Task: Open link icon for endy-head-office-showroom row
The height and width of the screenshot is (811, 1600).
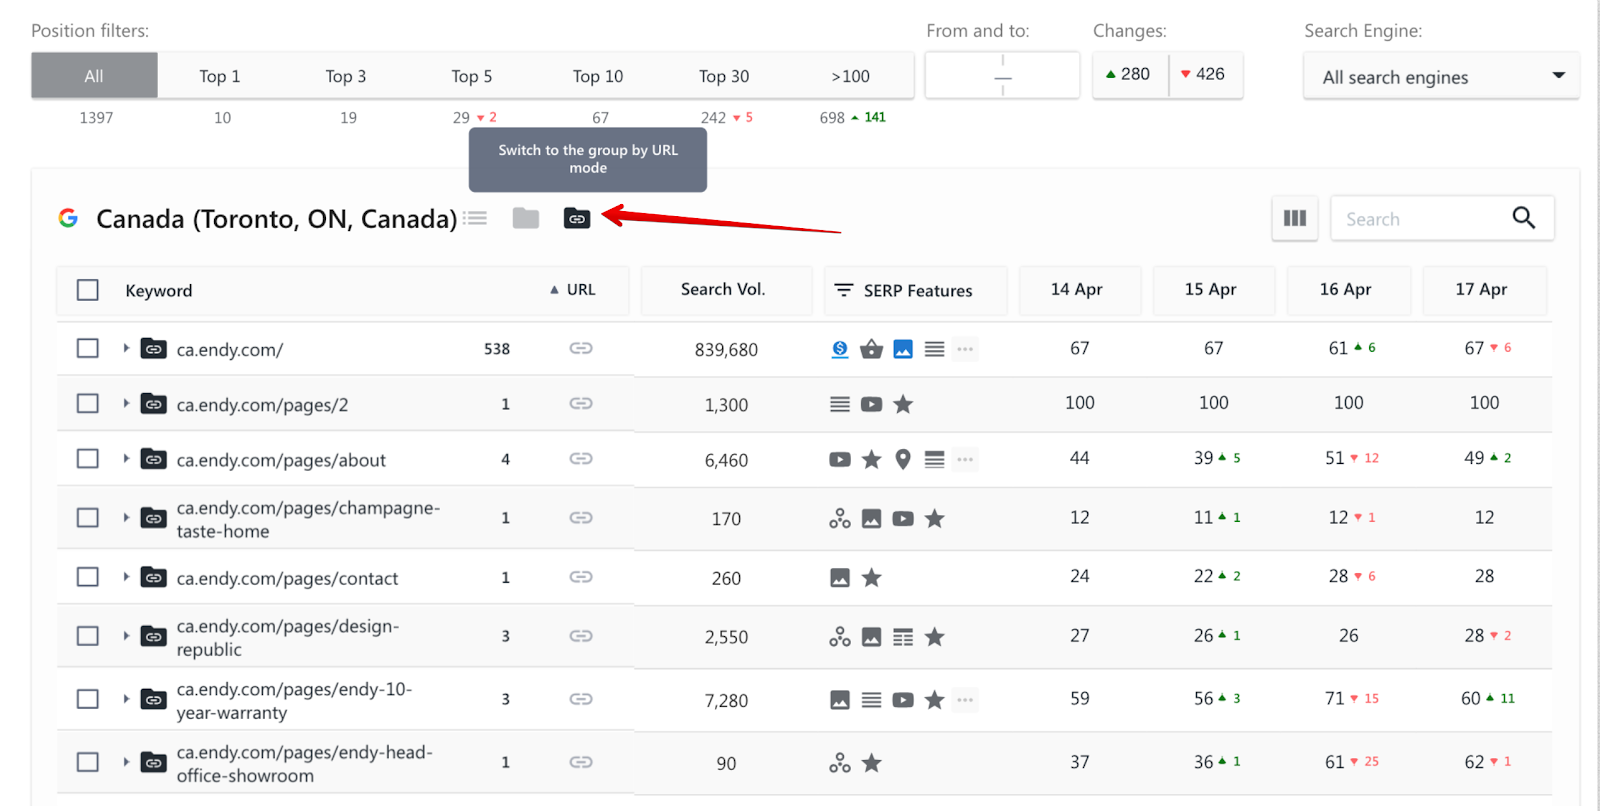Action: tap(581, 762)
